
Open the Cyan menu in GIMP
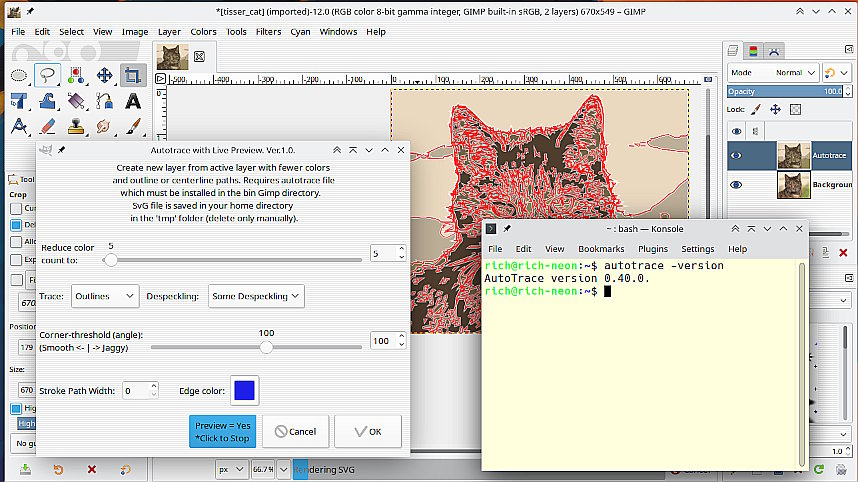(300, 32)
